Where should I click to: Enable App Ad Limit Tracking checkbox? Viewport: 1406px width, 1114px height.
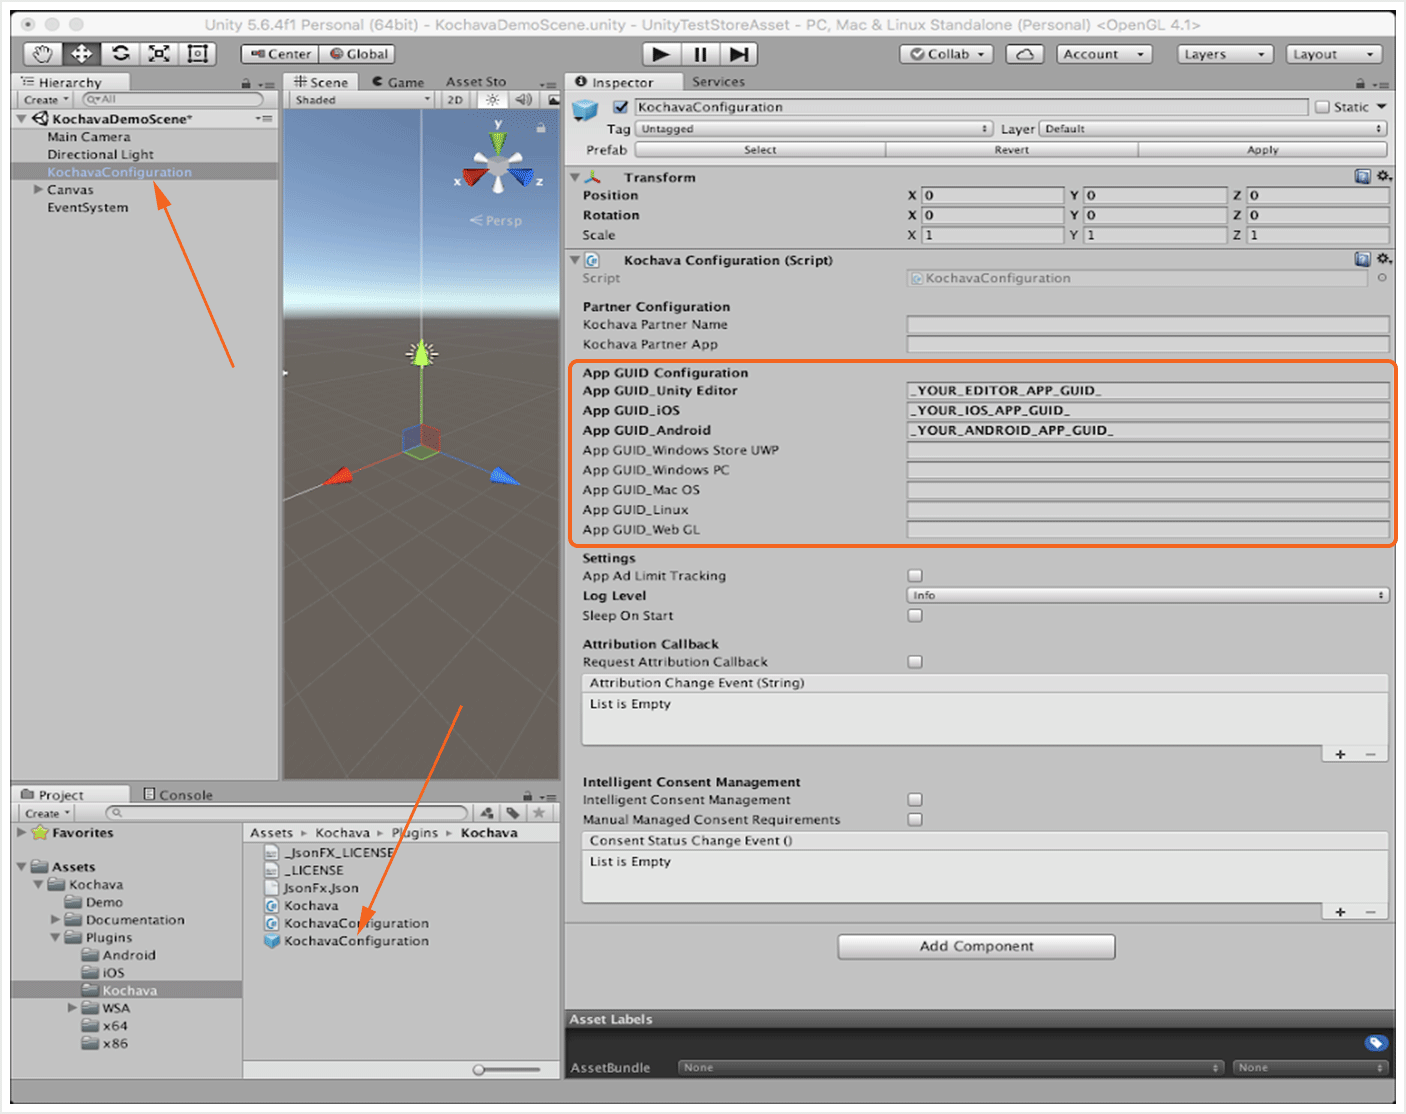(x=915, y=576)
